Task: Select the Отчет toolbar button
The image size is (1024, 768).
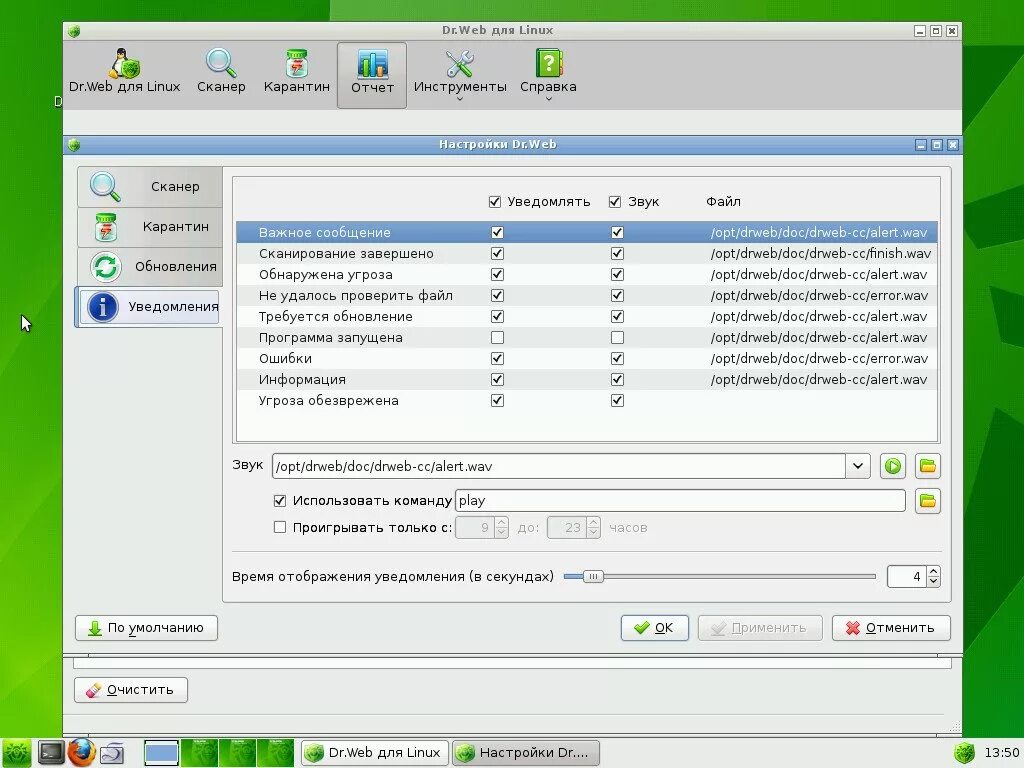Action: [372, 75]
